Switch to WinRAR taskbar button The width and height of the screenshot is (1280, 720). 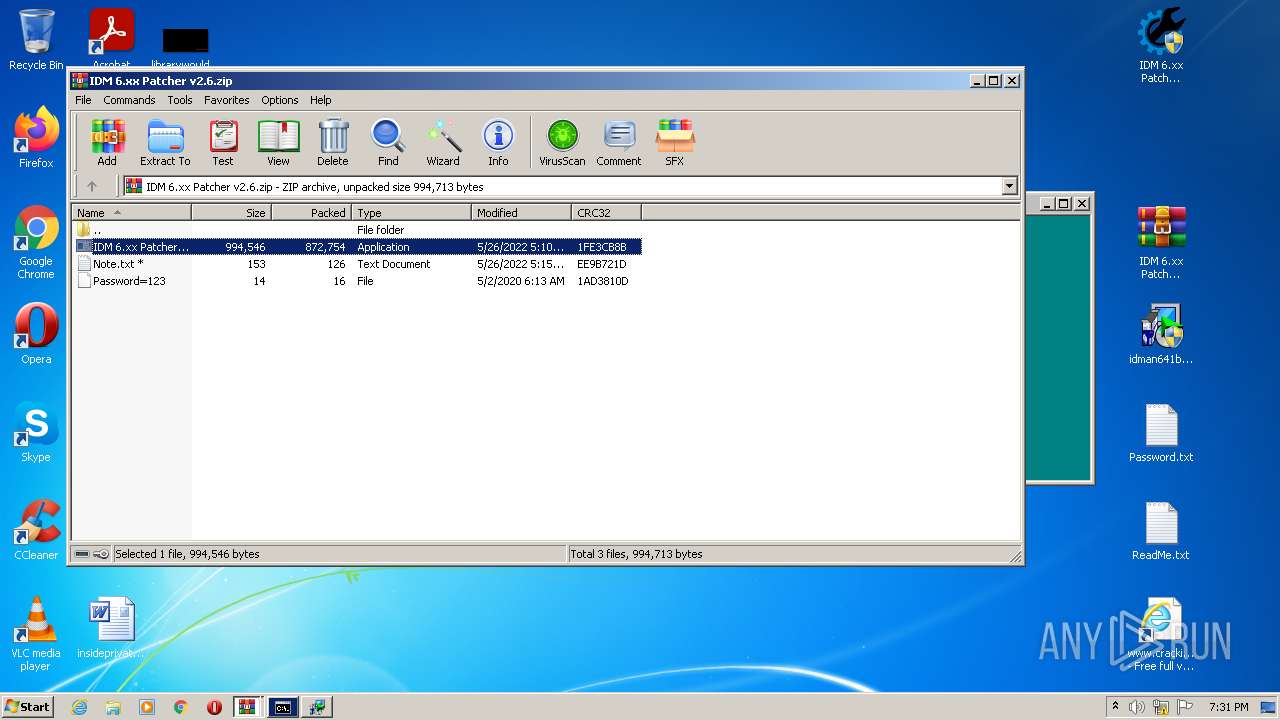(x=248, y=707)
